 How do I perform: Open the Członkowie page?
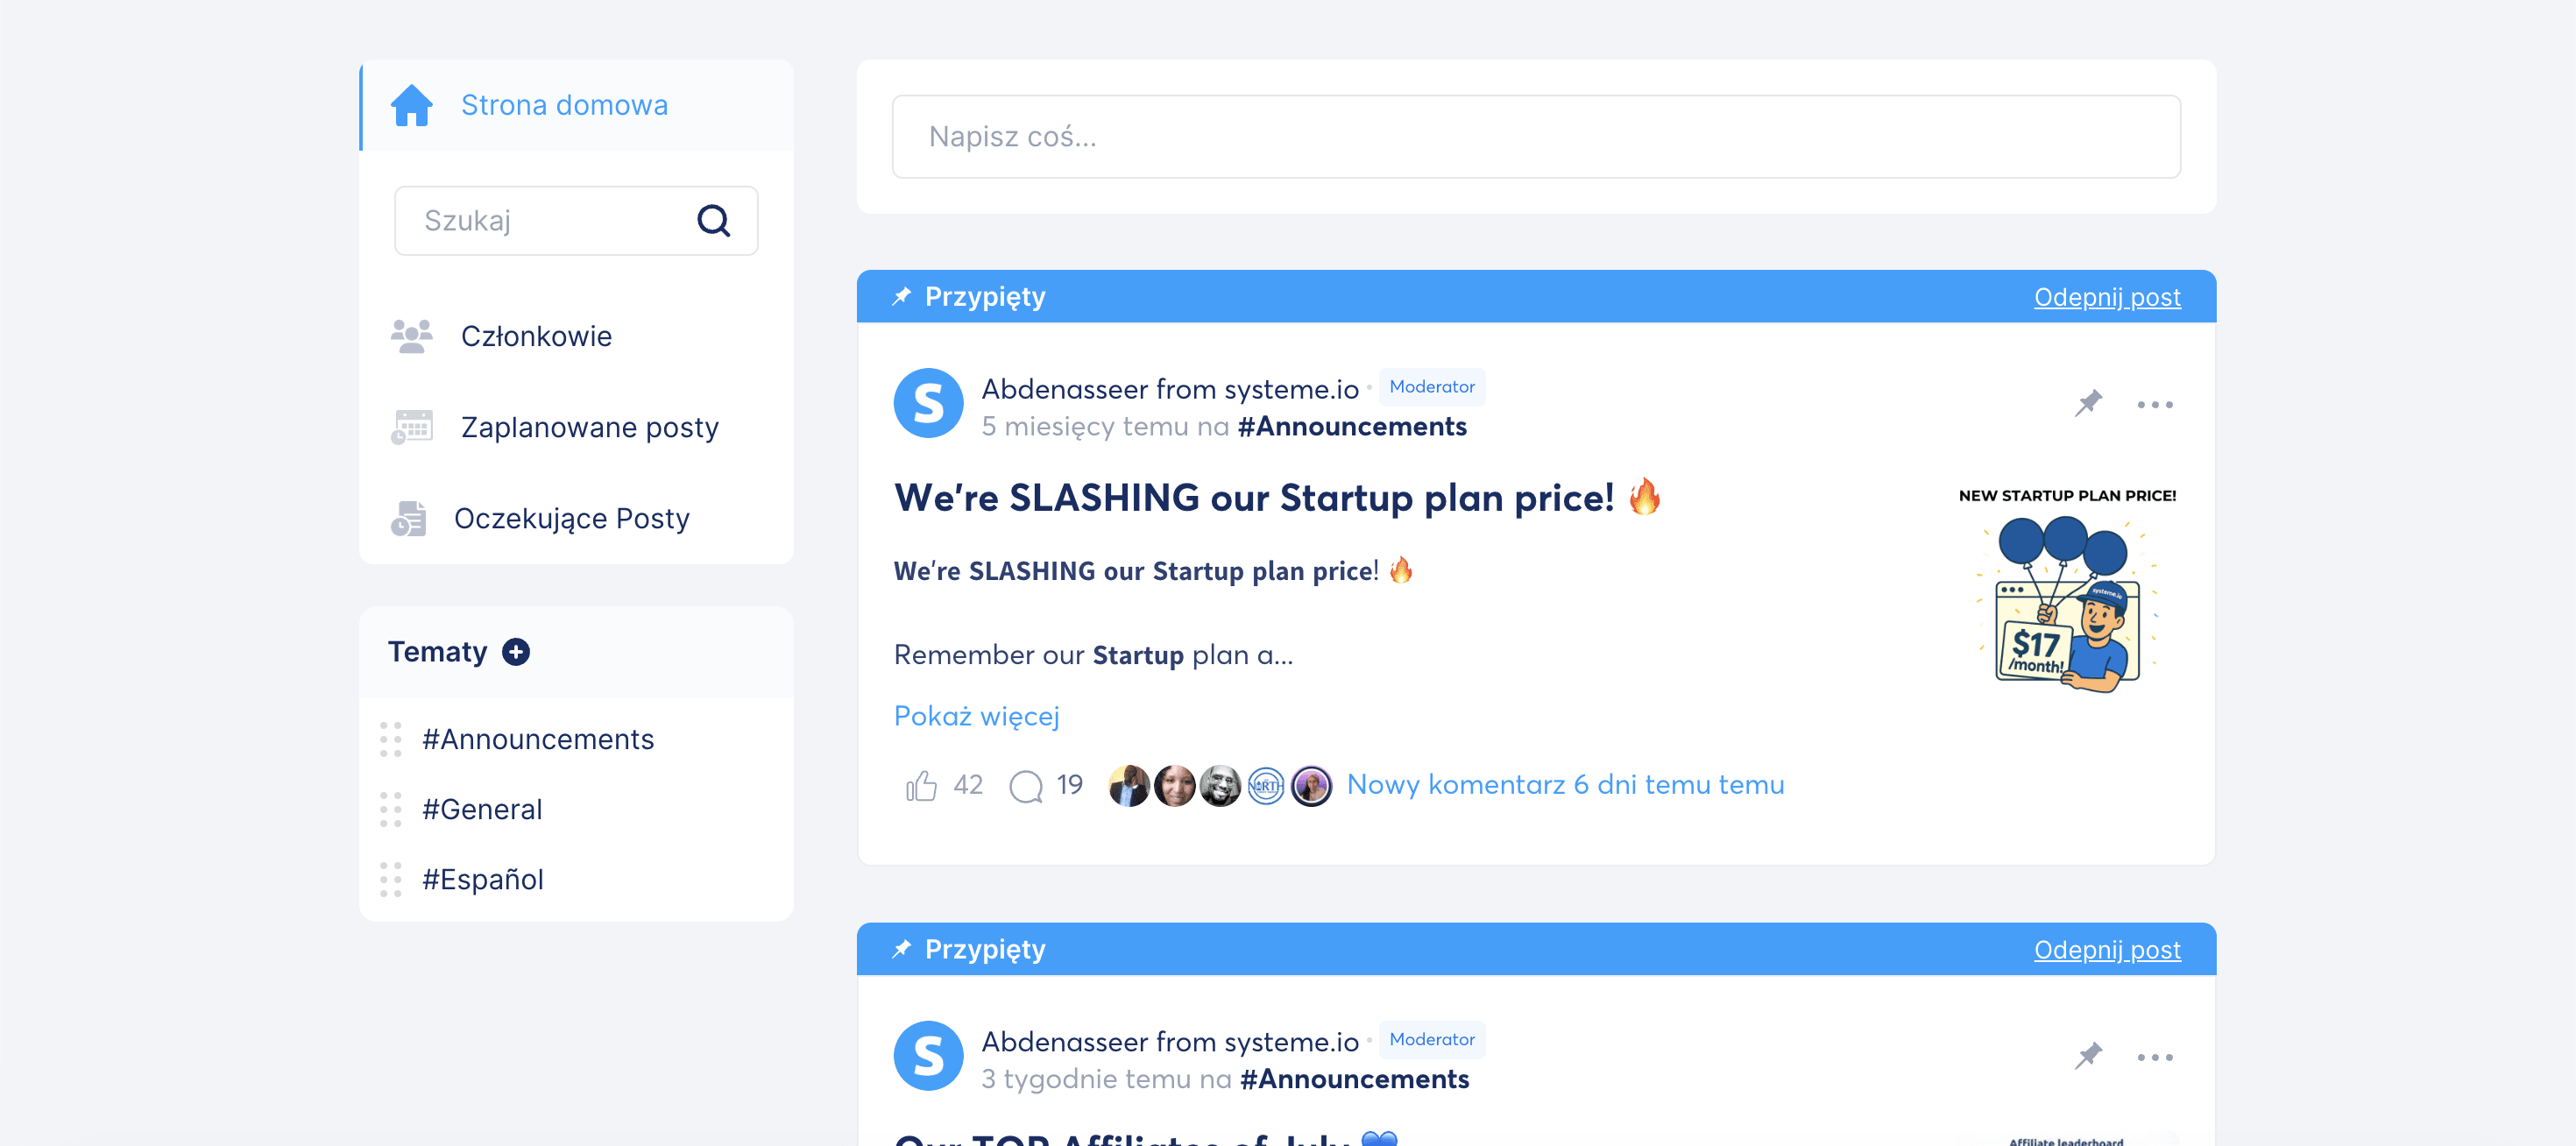536,336
